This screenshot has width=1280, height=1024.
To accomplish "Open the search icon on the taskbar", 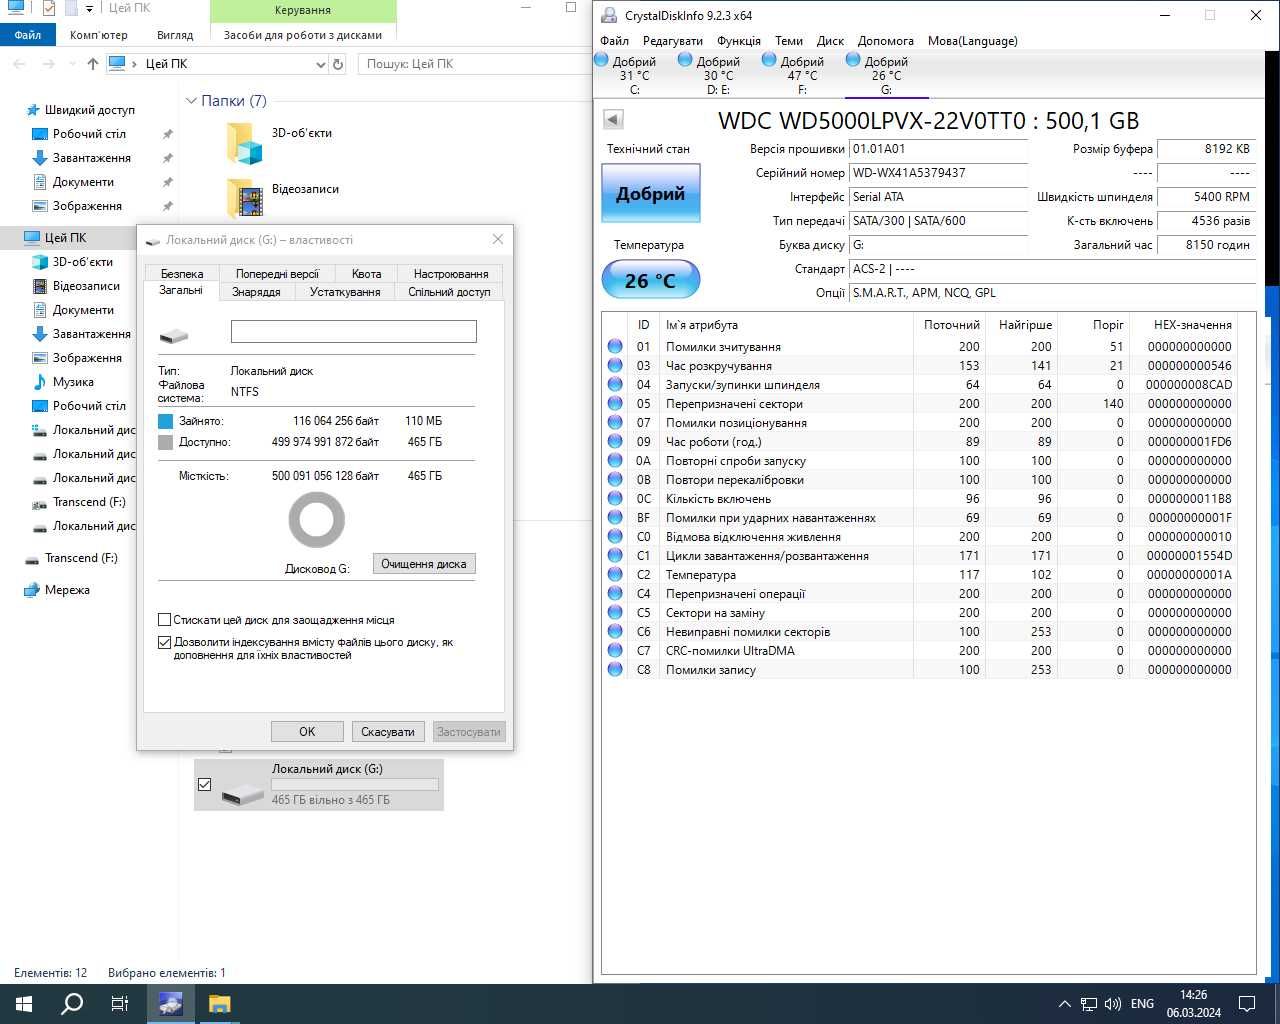I will click(72, 1004).
